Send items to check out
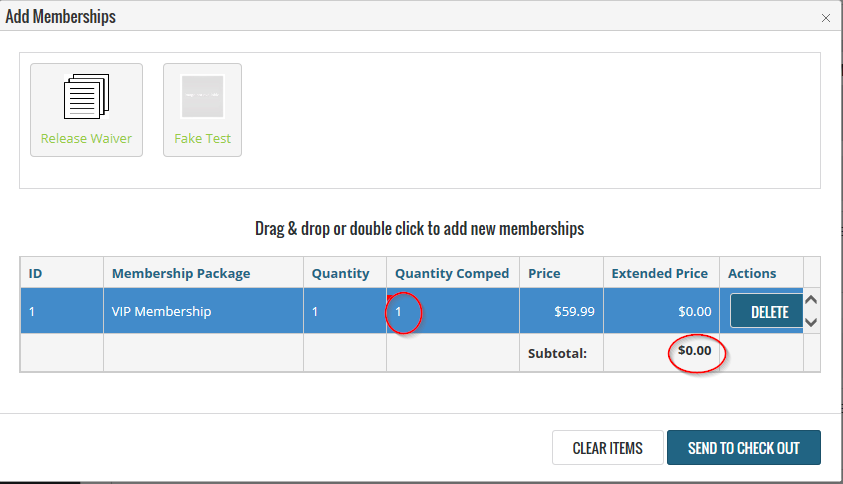Viewport: 843px width, 484px height. 744,447
